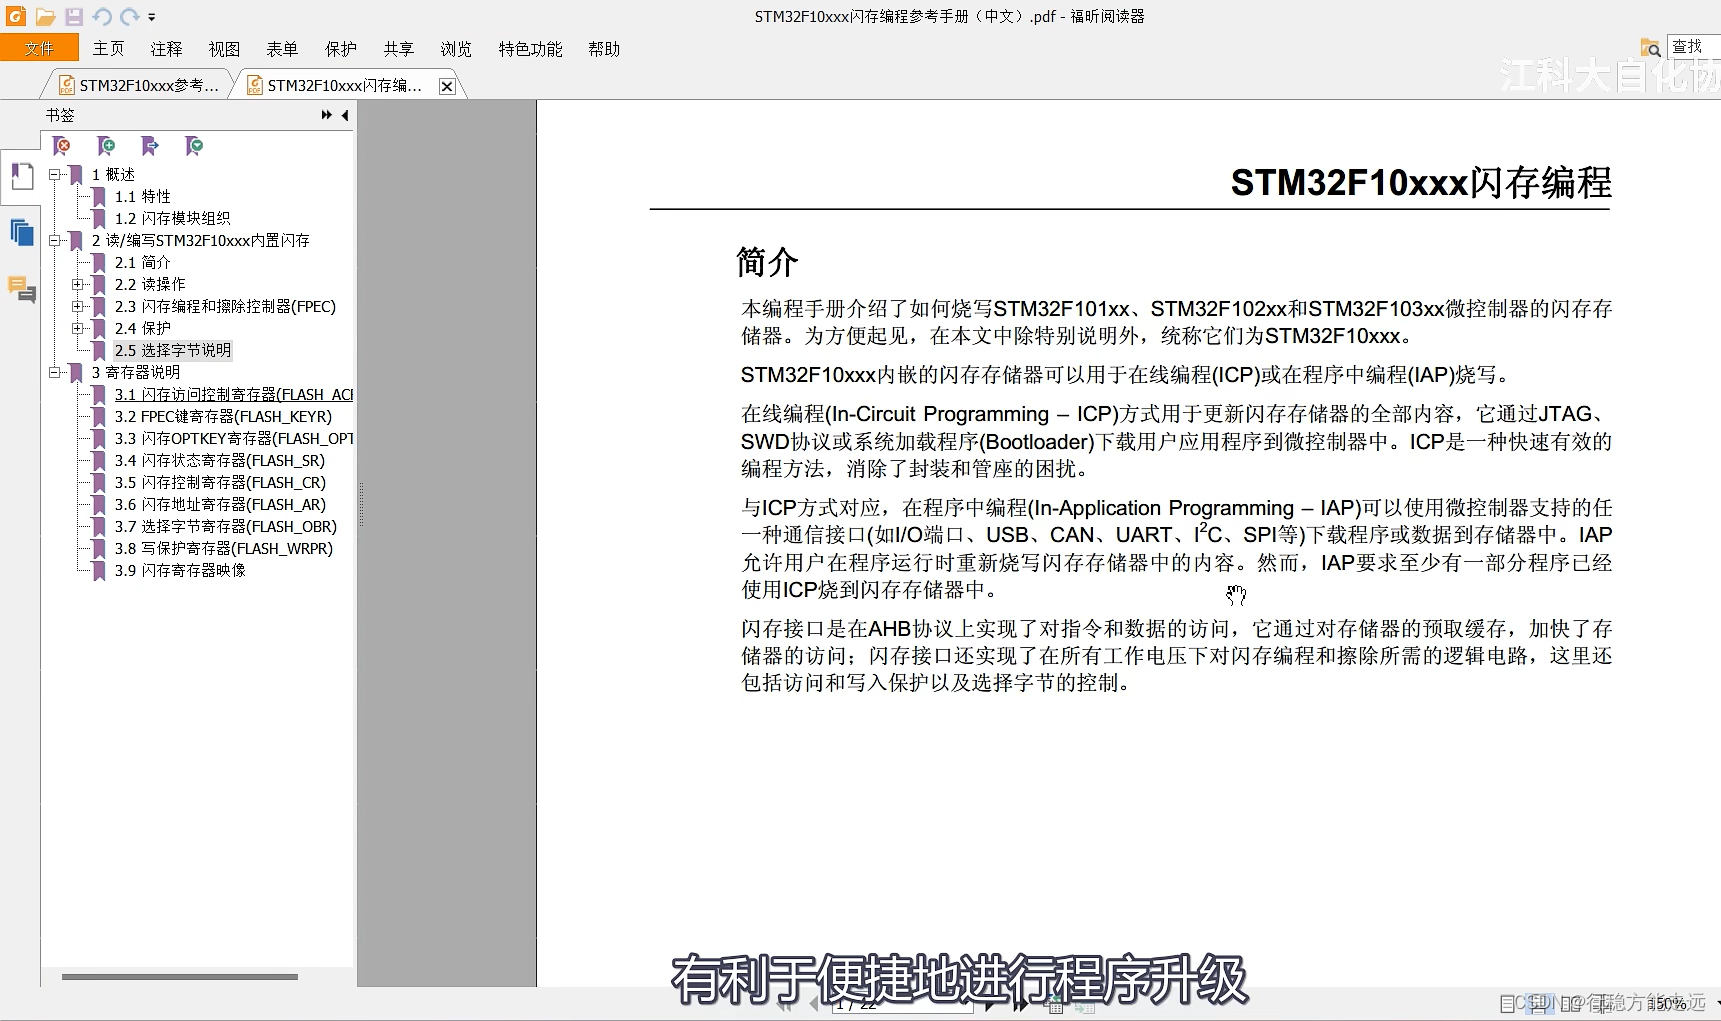Open the page thumbnails sidebar icon
The height and width of the screenshot is (1021, 1721).
[x=21, y=232]
